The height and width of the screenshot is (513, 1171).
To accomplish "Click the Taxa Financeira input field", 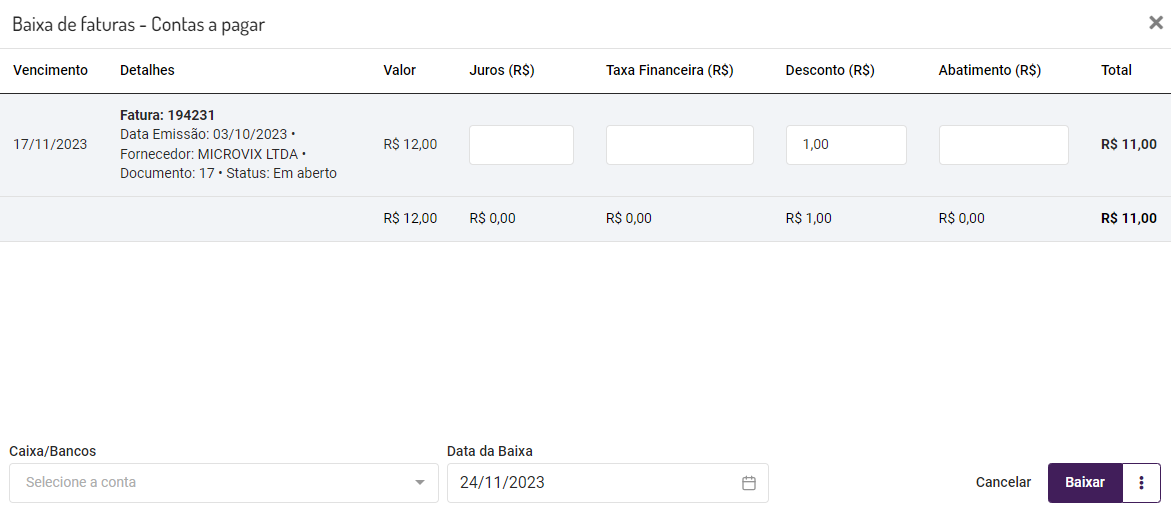I will pyautogui.click(x=679, y=145).
